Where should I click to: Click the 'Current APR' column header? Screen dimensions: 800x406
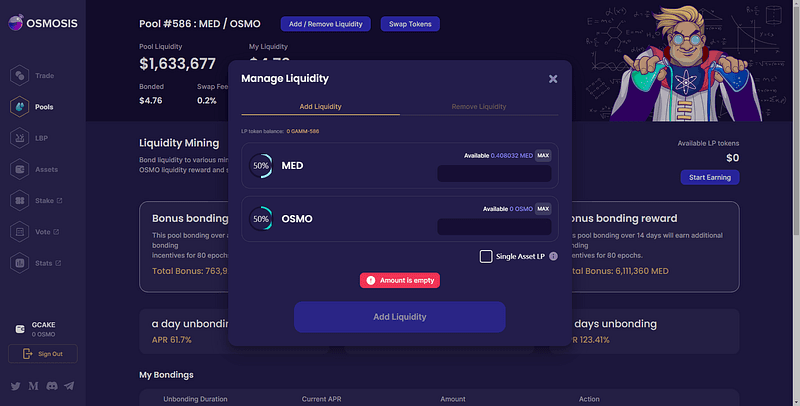click(x=321, y=399)
